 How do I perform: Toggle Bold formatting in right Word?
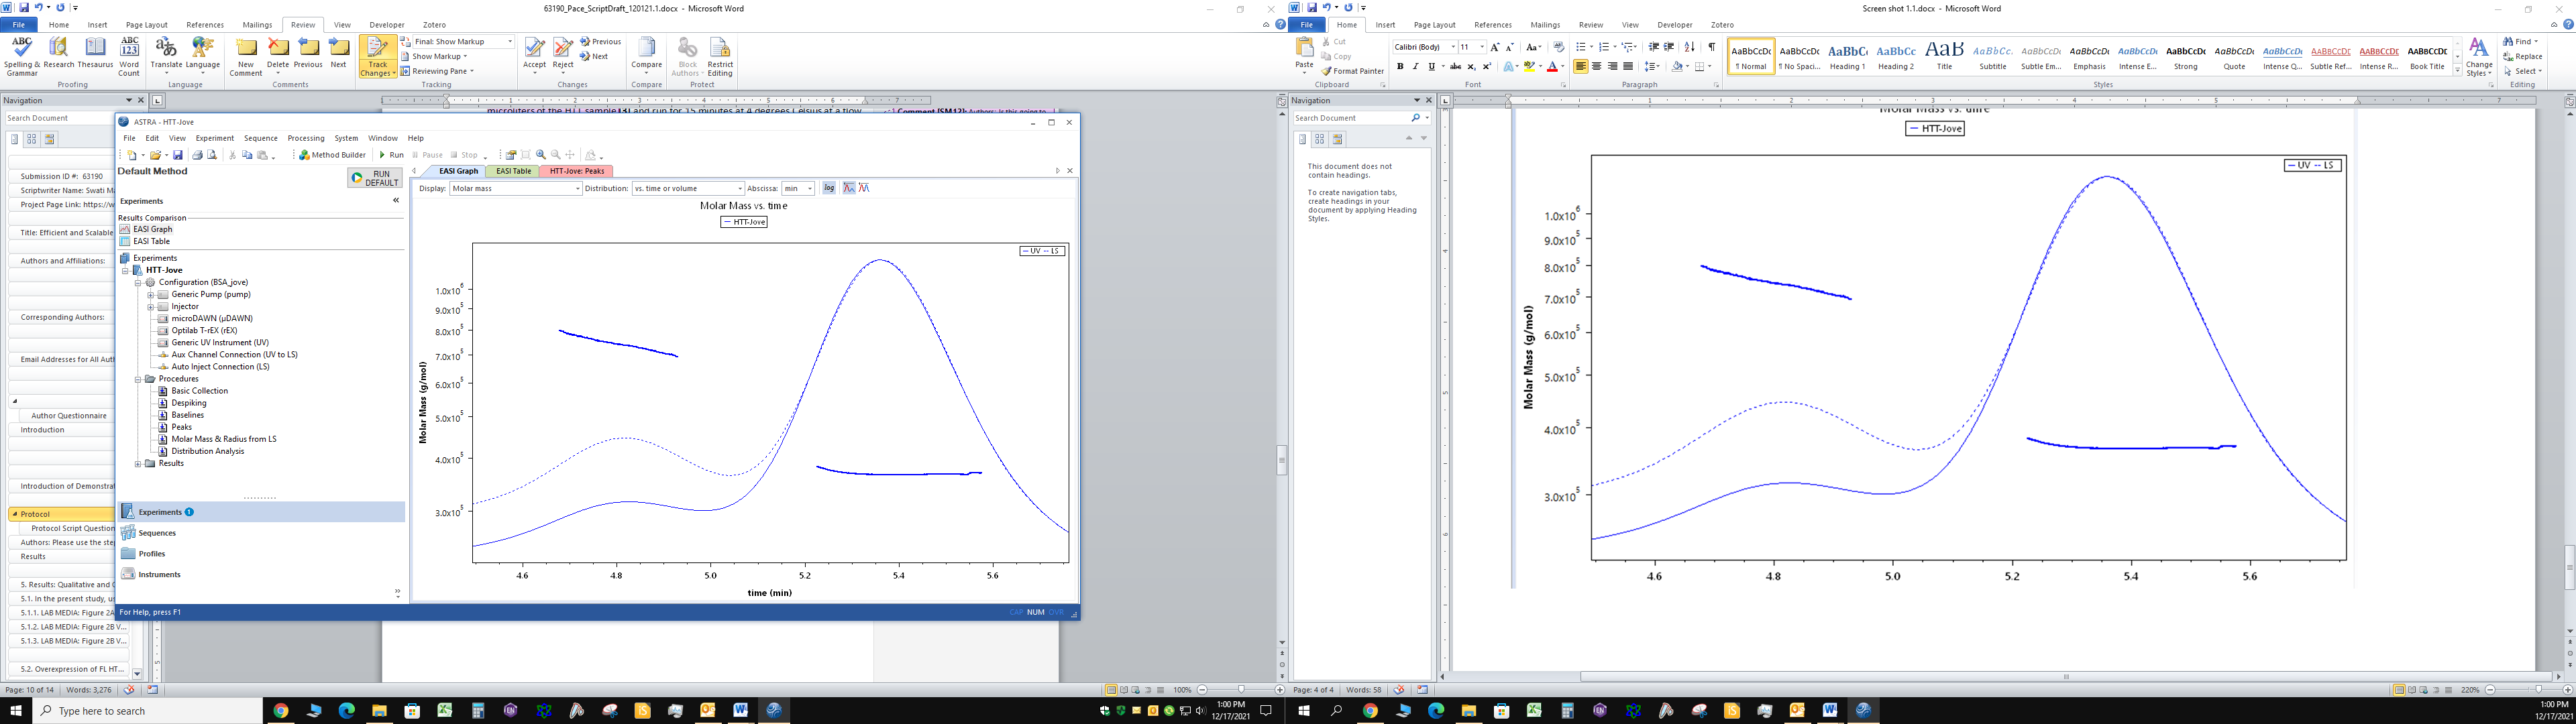coord(1400,66)
